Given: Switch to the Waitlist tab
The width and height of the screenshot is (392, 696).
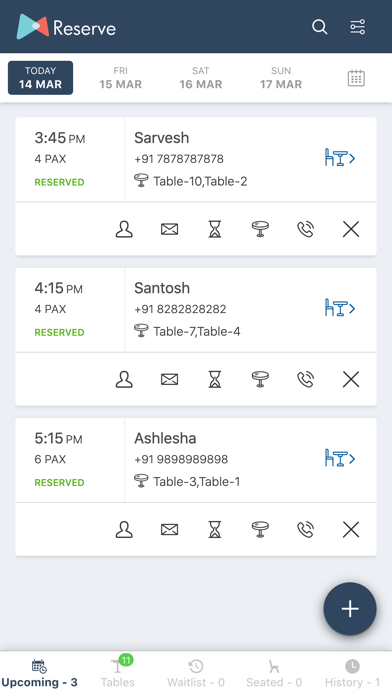Looking at the screenshot, I should (x=196, y=673).
